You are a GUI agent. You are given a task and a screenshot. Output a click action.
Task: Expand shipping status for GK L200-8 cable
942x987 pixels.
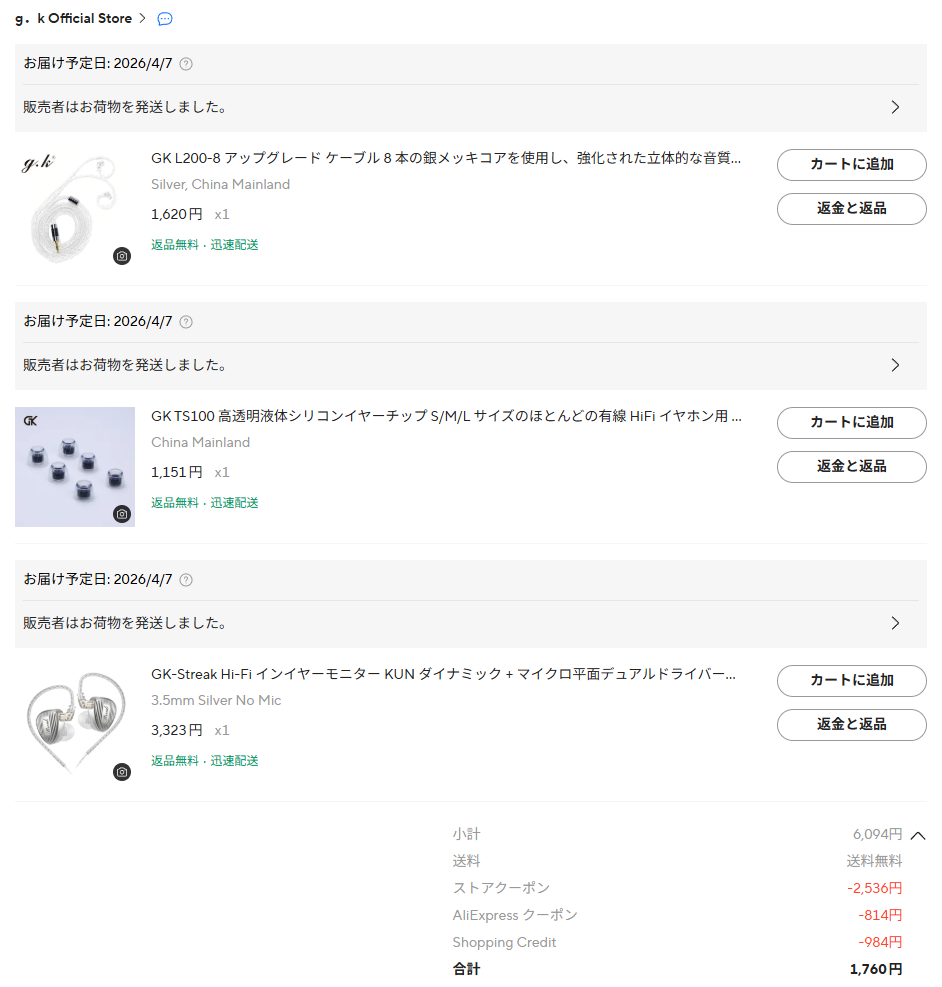click(x=895, y=107)
